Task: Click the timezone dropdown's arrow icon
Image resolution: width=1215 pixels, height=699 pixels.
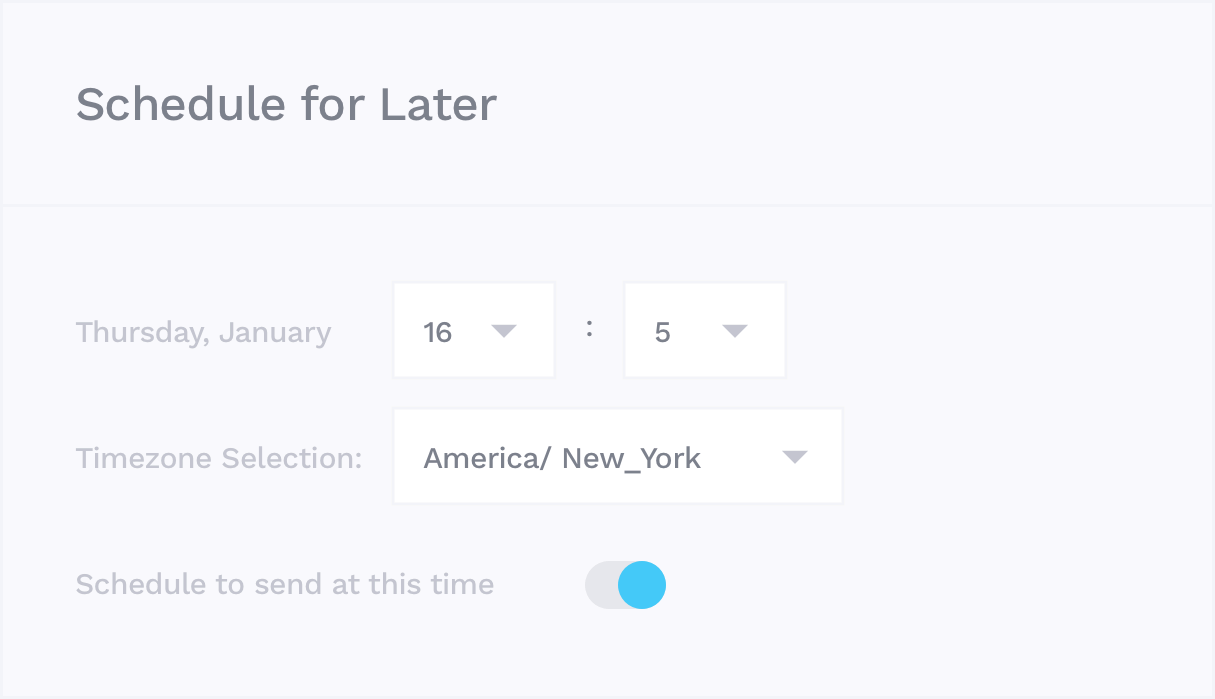Action: tap(795, 457)
